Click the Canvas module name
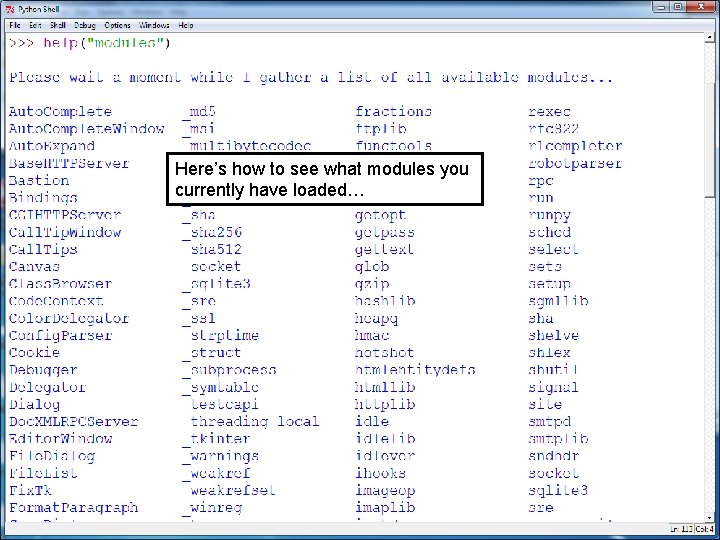 pos(34,267)
